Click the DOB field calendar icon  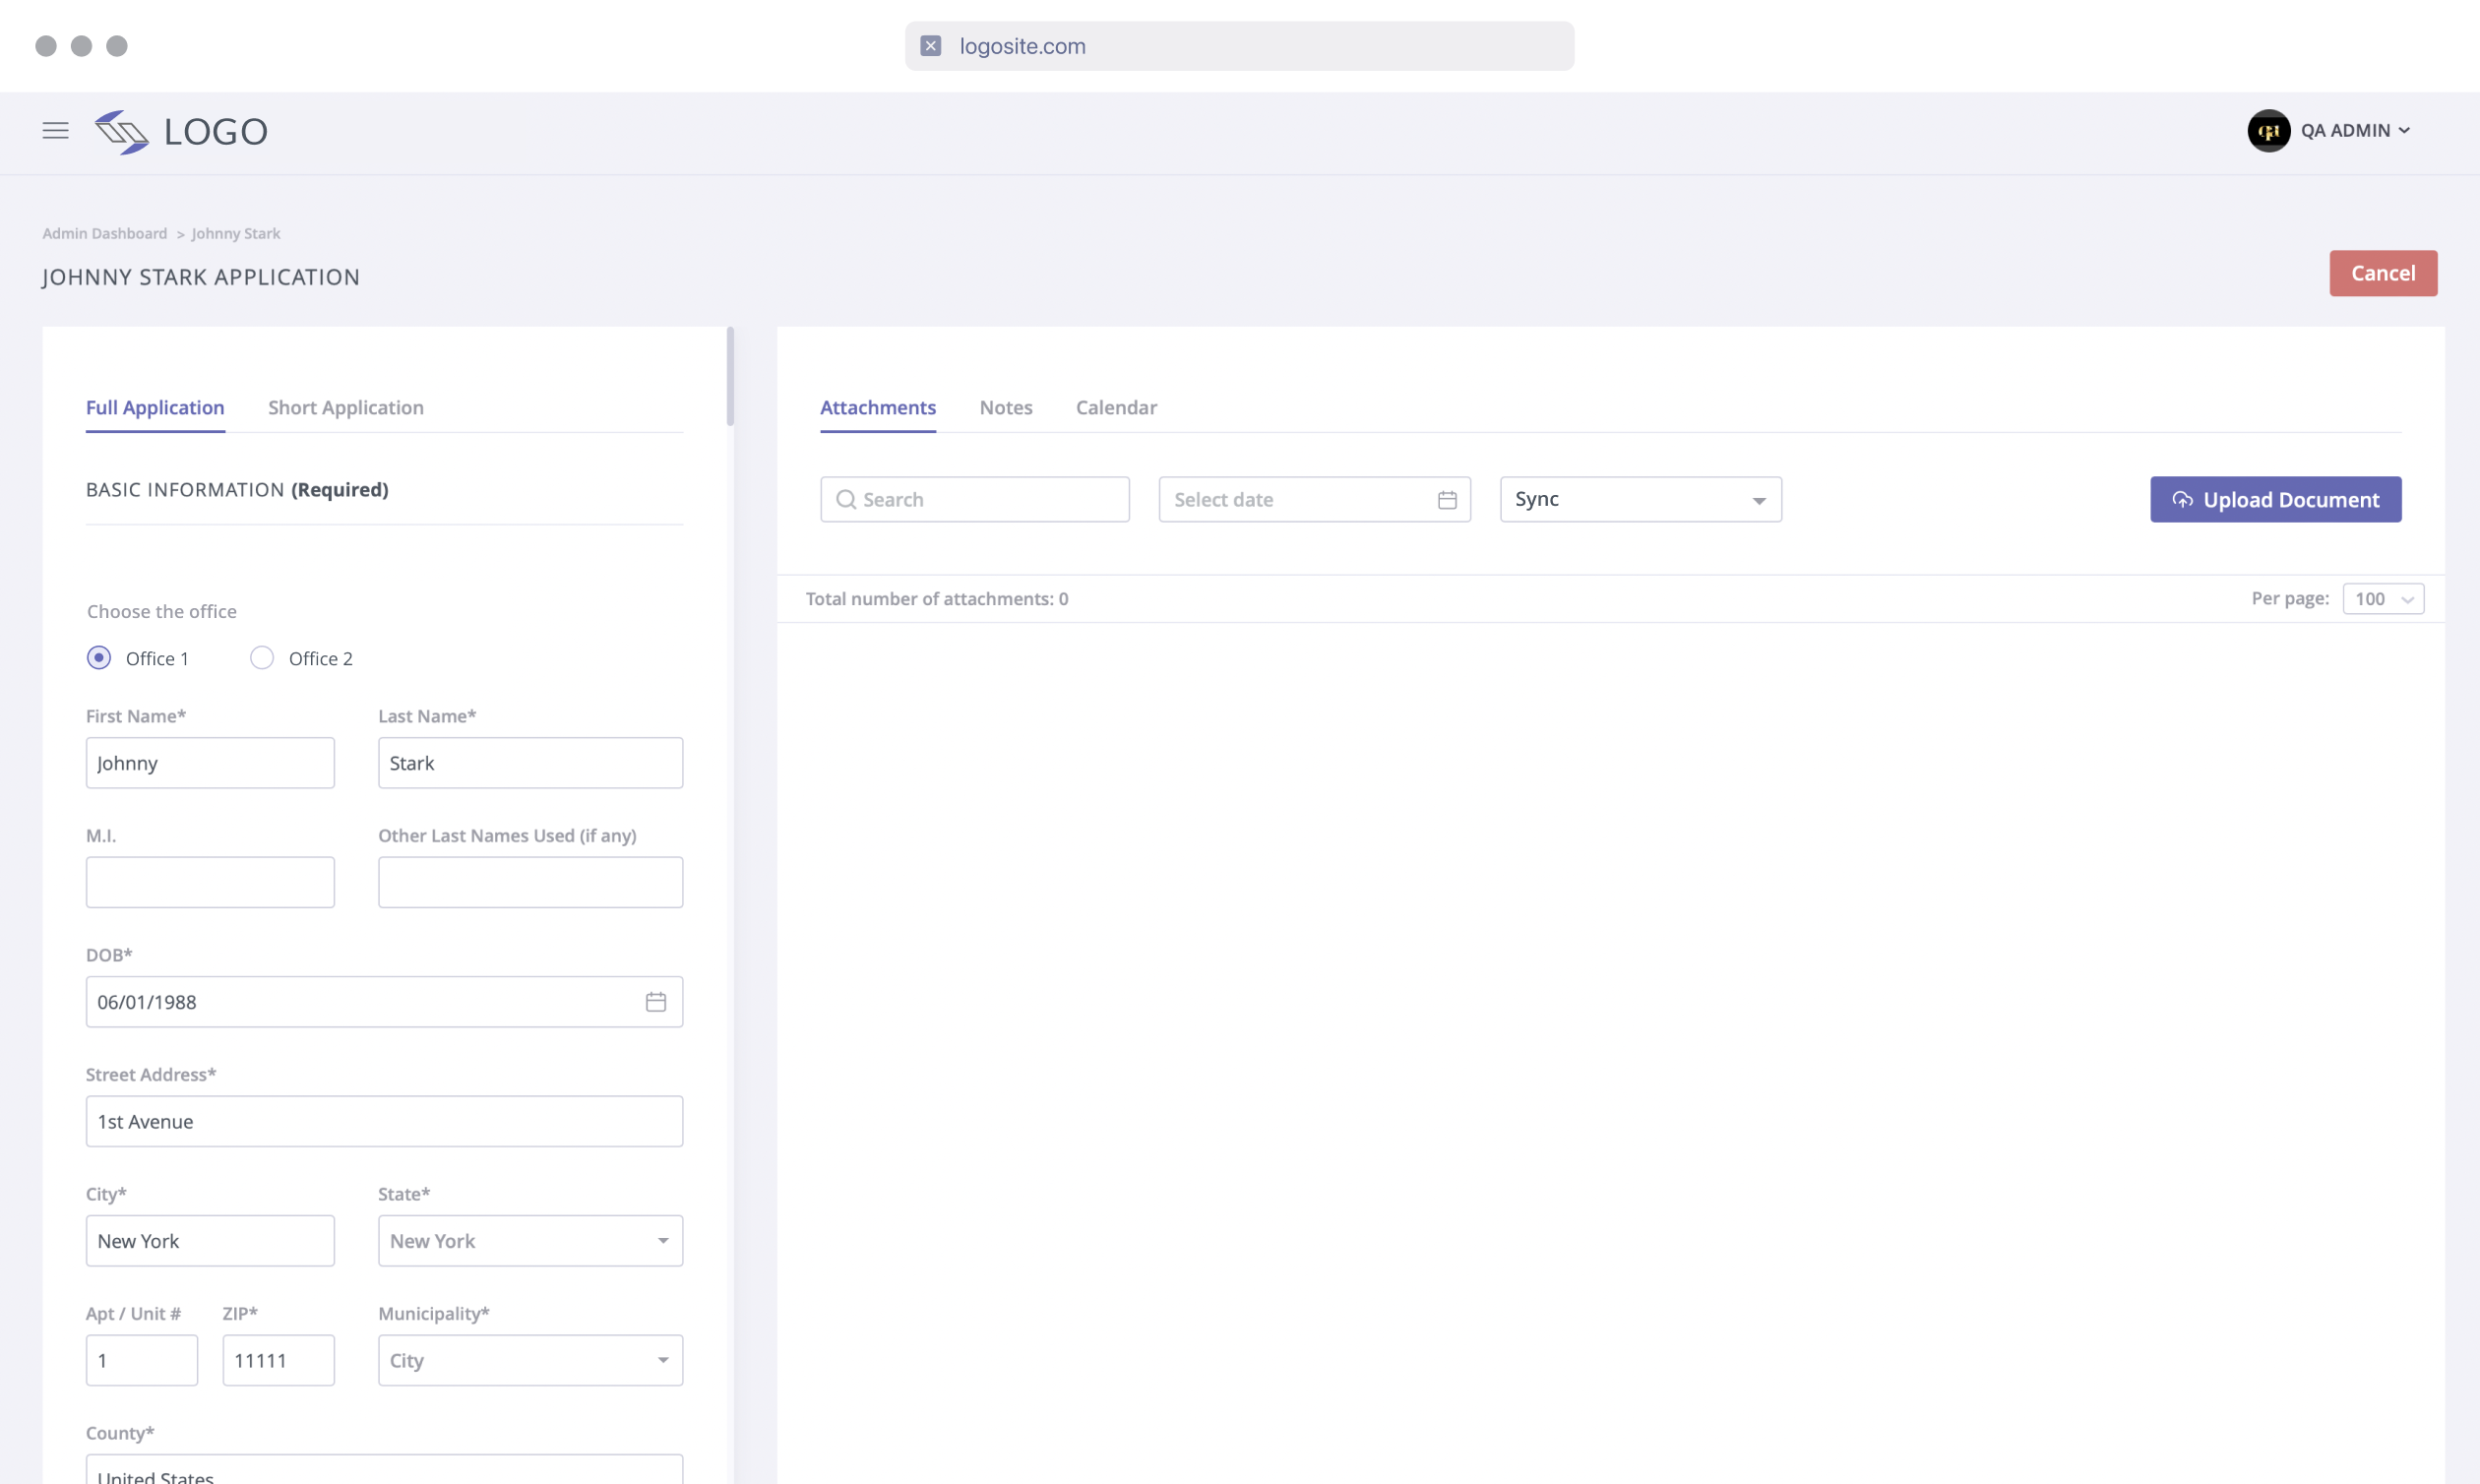click(x=656, y=1002)
